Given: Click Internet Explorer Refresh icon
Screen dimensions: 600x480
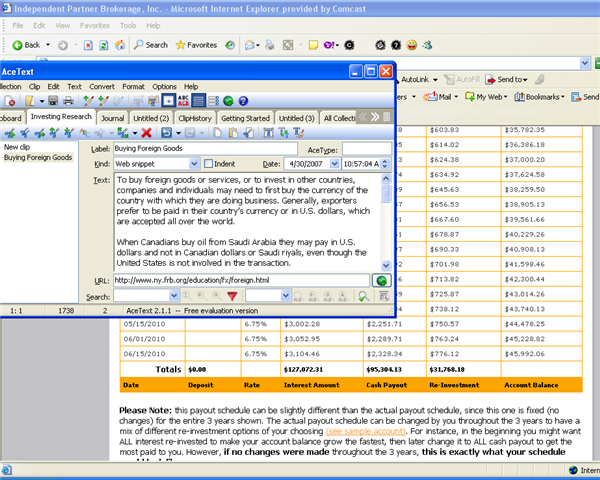Looking at the screenshot, I should [104, 45].
